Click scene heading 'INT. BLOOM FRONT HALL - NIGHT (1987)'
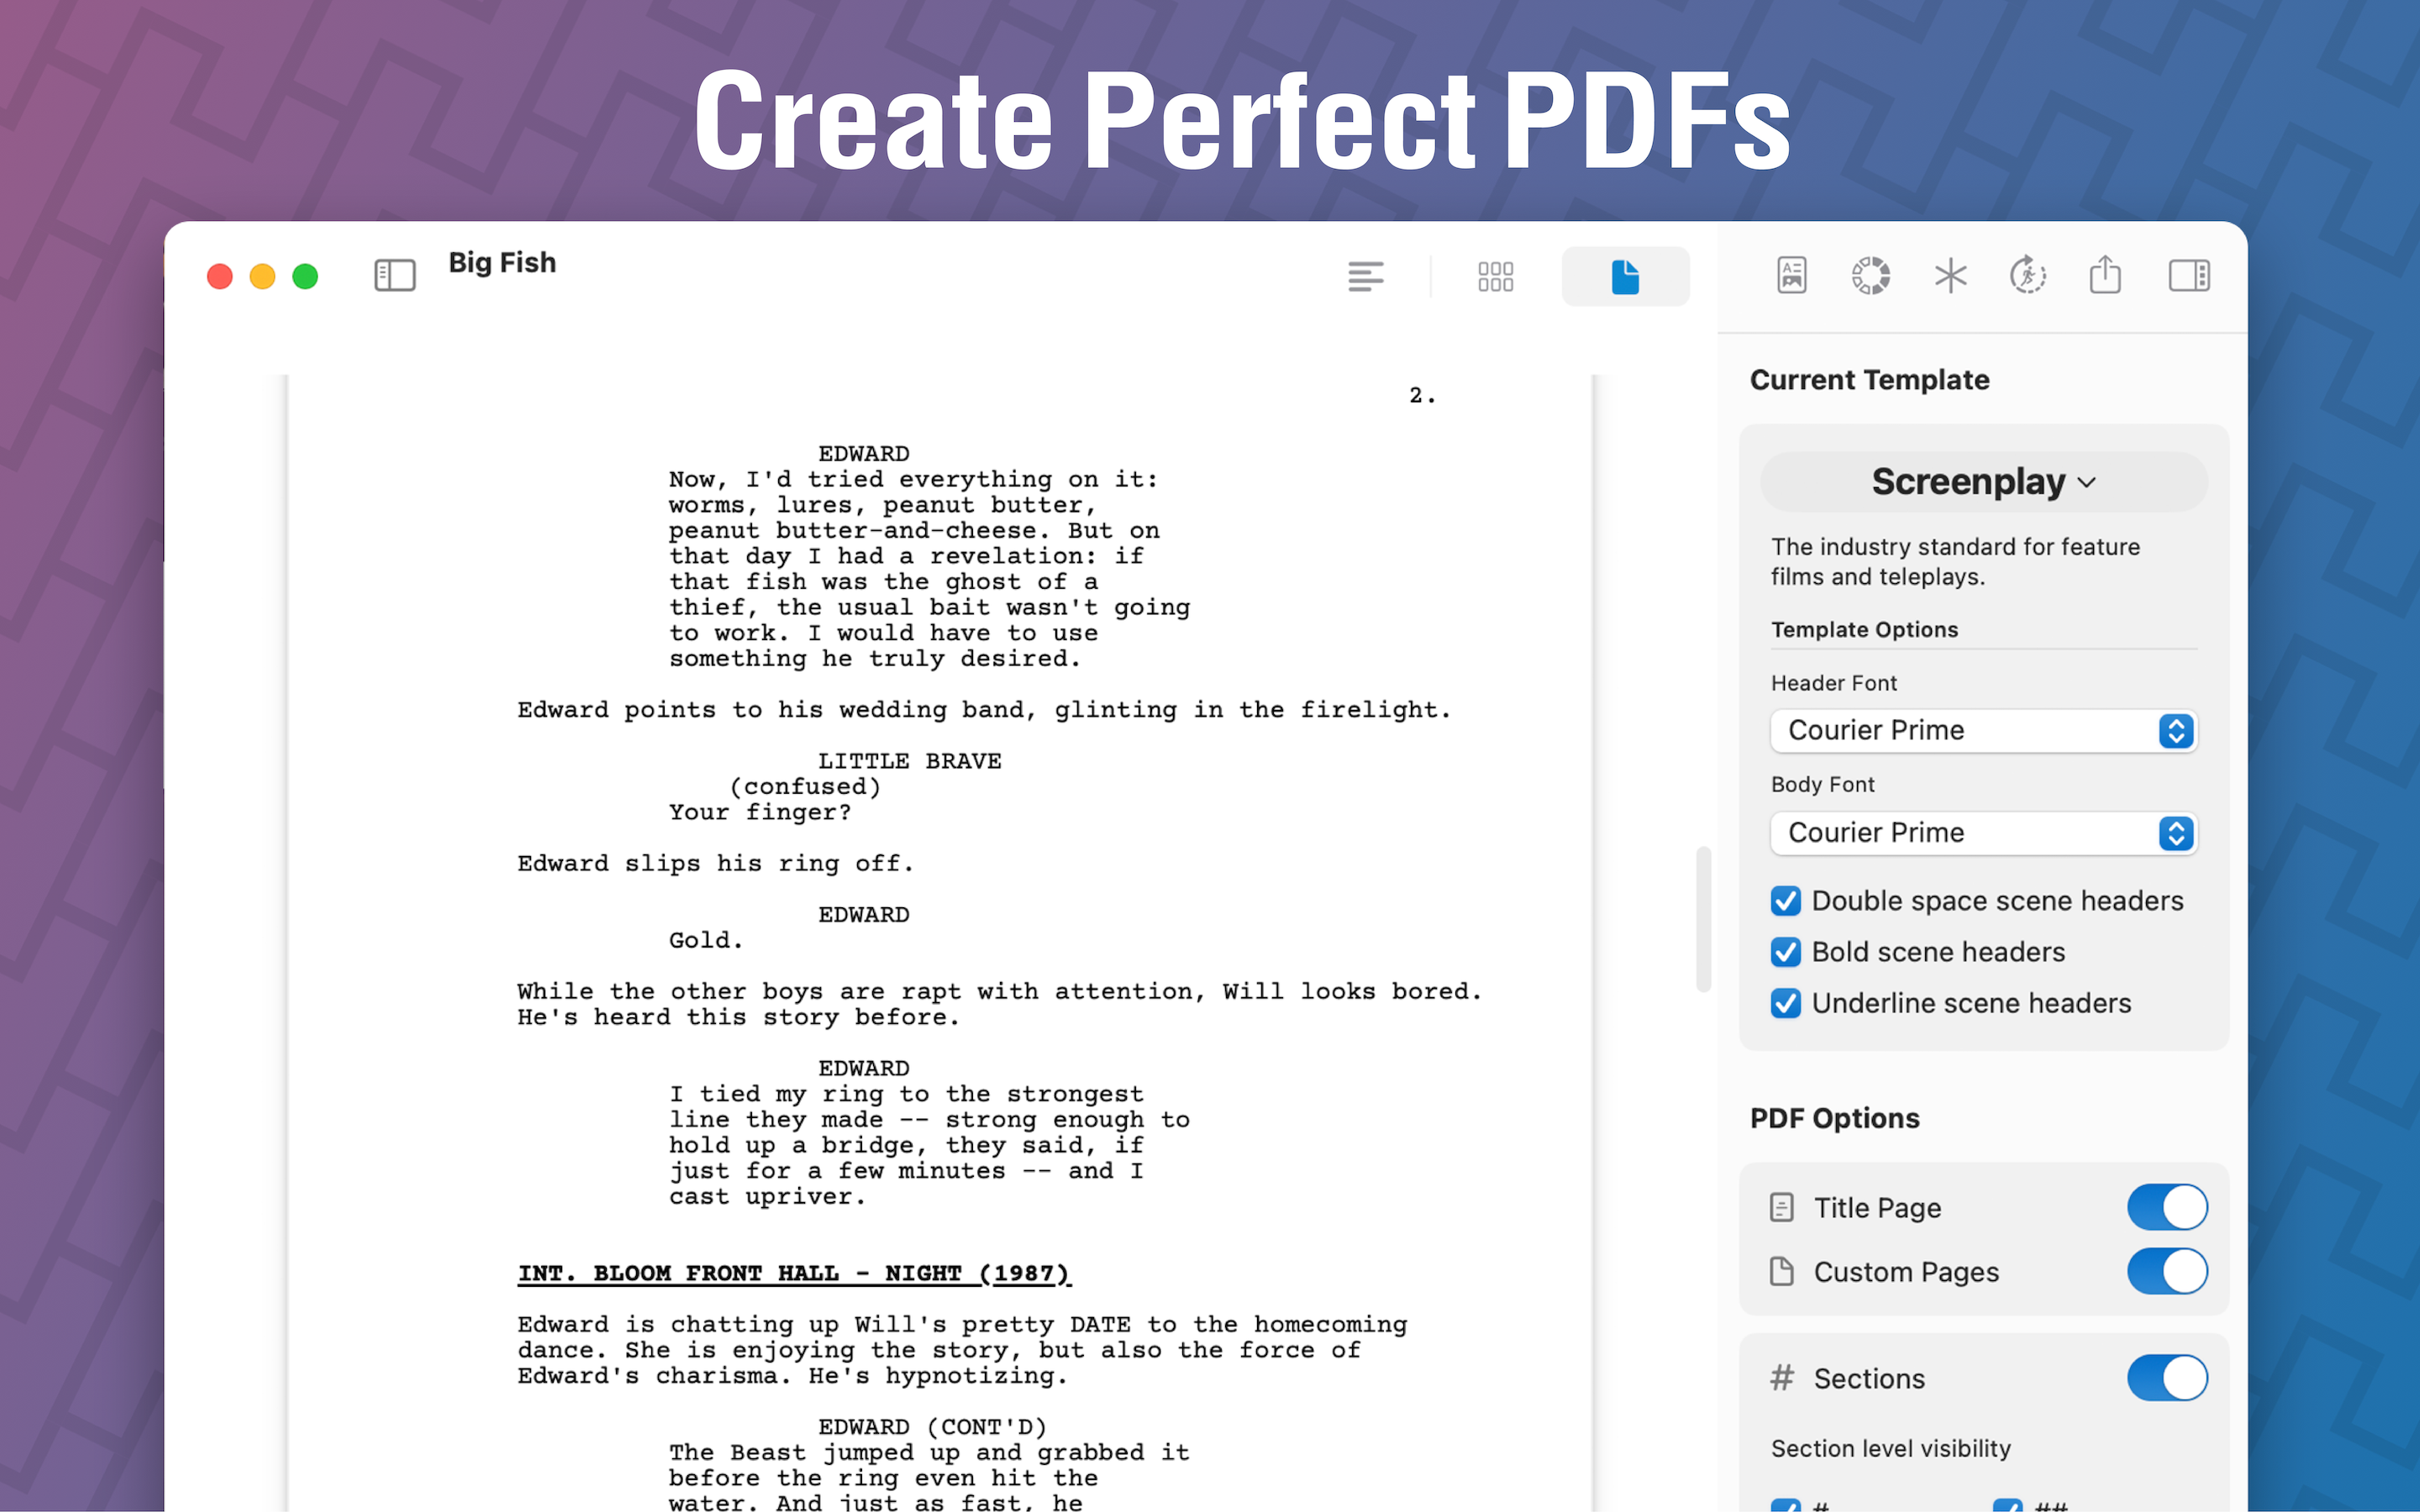 point(794,1273)
